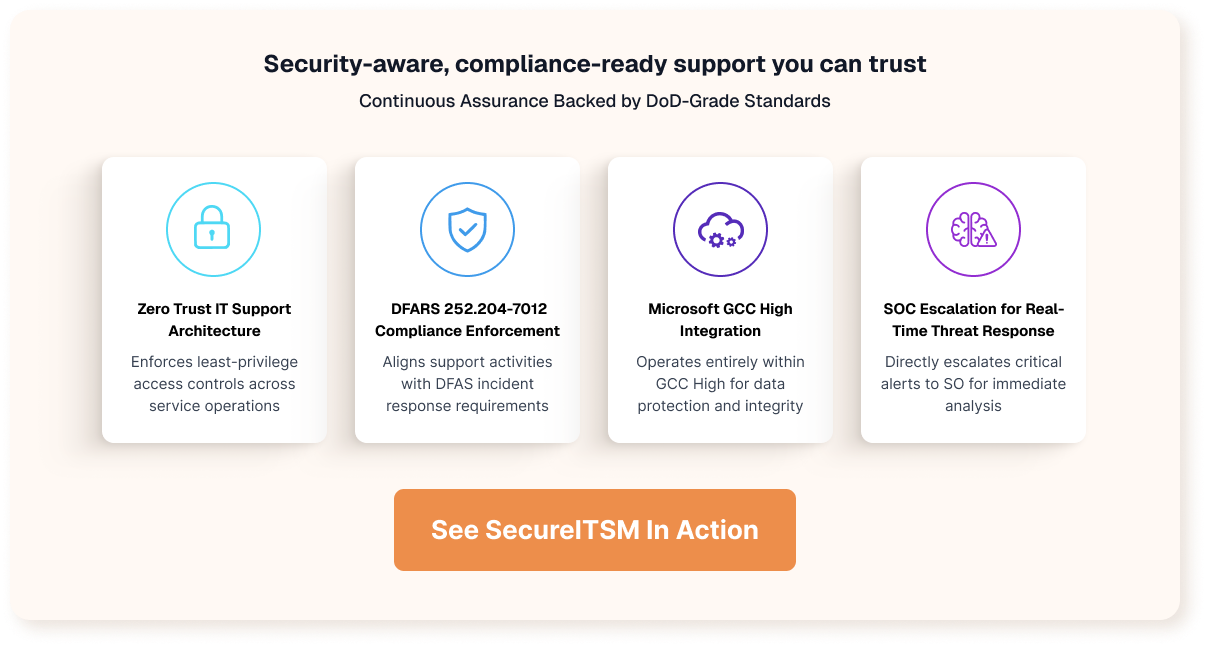Click the warning triangle beside the brain
This screenshot has height=646, width=1206.
click(x=986, y=238)
